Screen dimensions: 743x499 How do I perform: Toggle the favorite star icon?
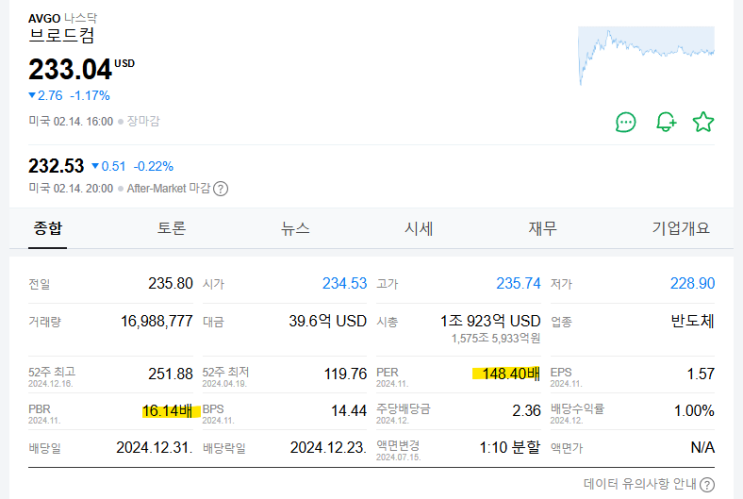[x=704, y=122]
